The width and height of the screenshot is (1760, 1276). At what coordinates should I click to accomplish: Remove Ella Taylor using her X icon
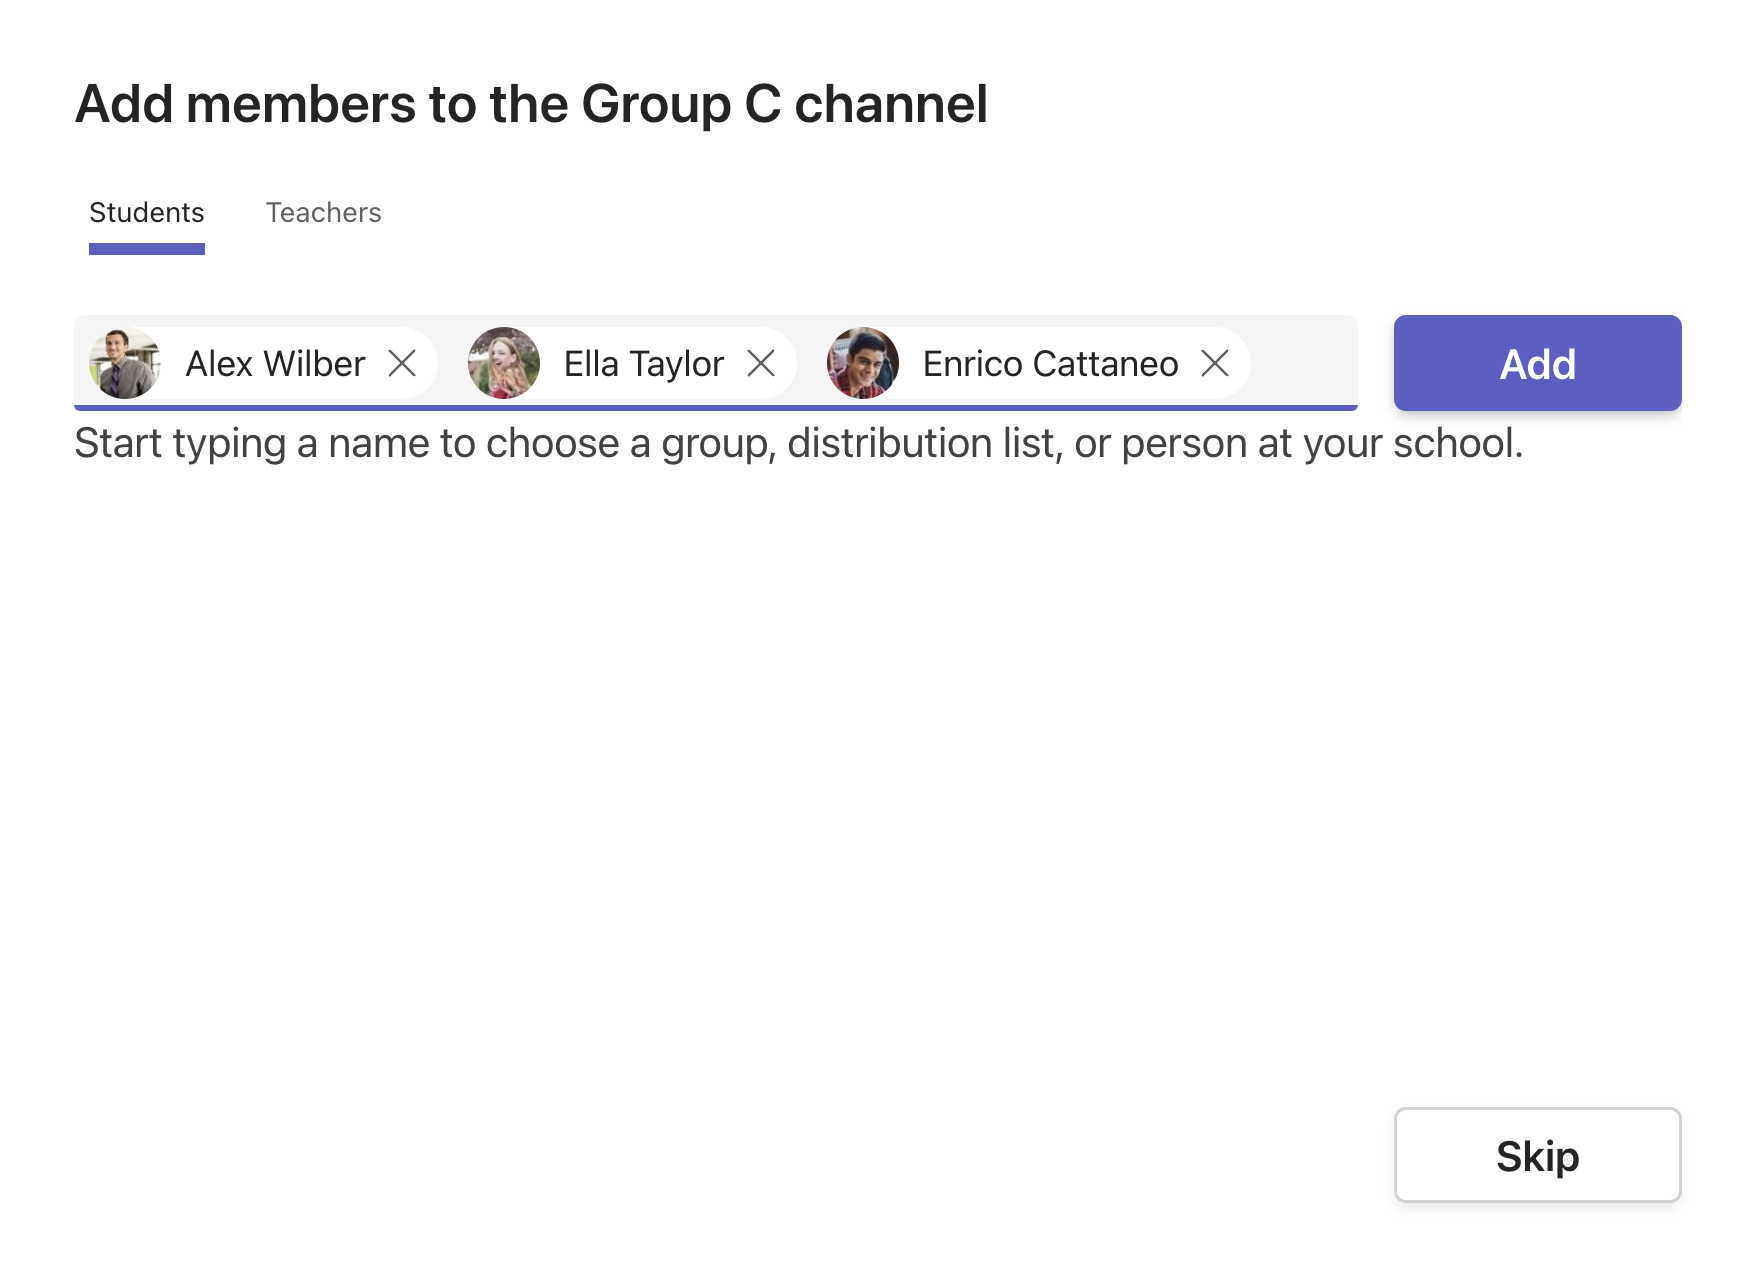(x=761, y=363)
